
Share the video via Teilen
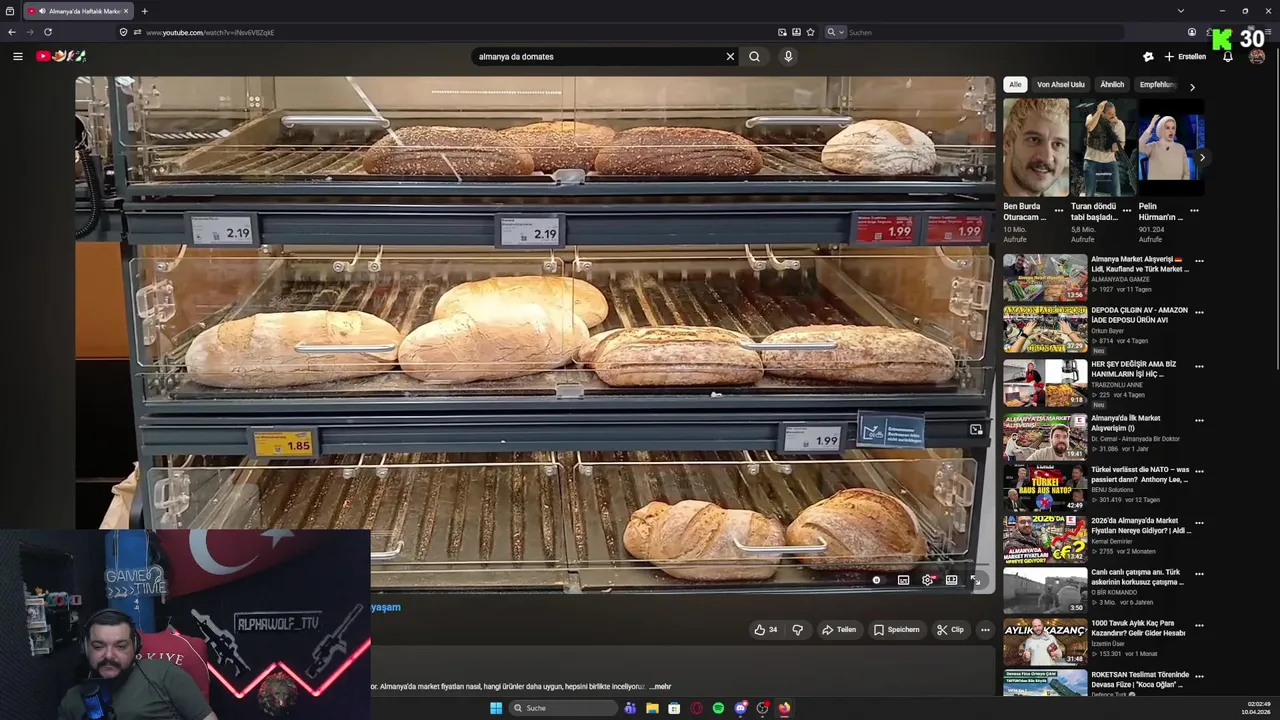[839, 630]
